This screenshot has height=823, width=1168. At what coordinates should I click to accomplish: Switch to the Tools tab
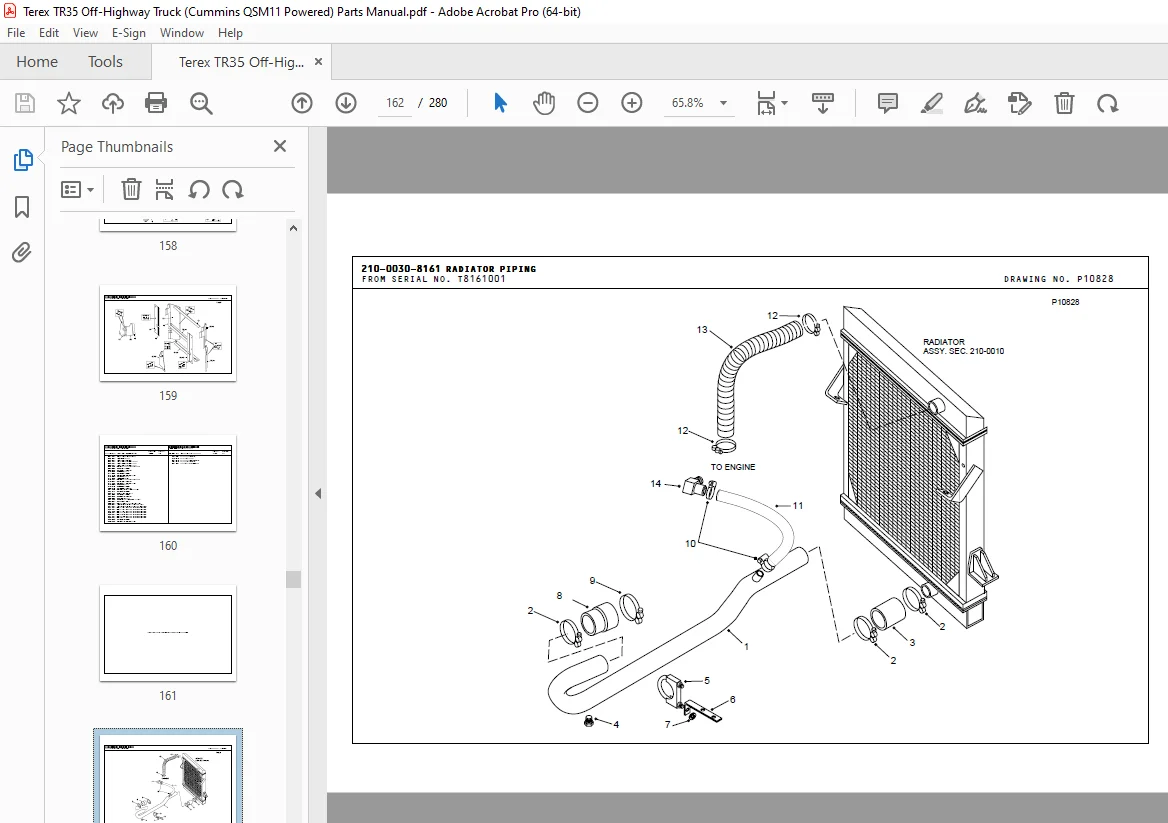click(105, 62)
